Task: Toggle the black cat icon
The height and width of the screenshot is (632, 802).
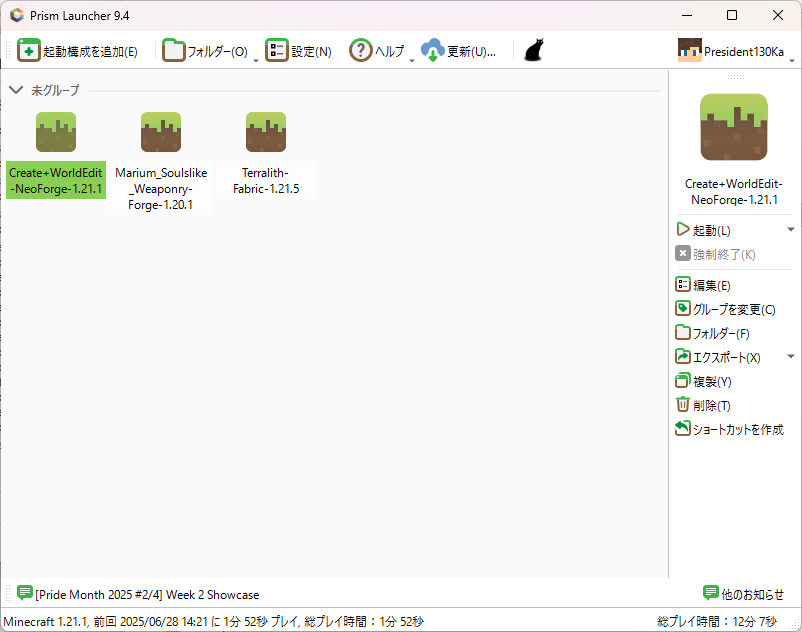Action: [533, 51]
